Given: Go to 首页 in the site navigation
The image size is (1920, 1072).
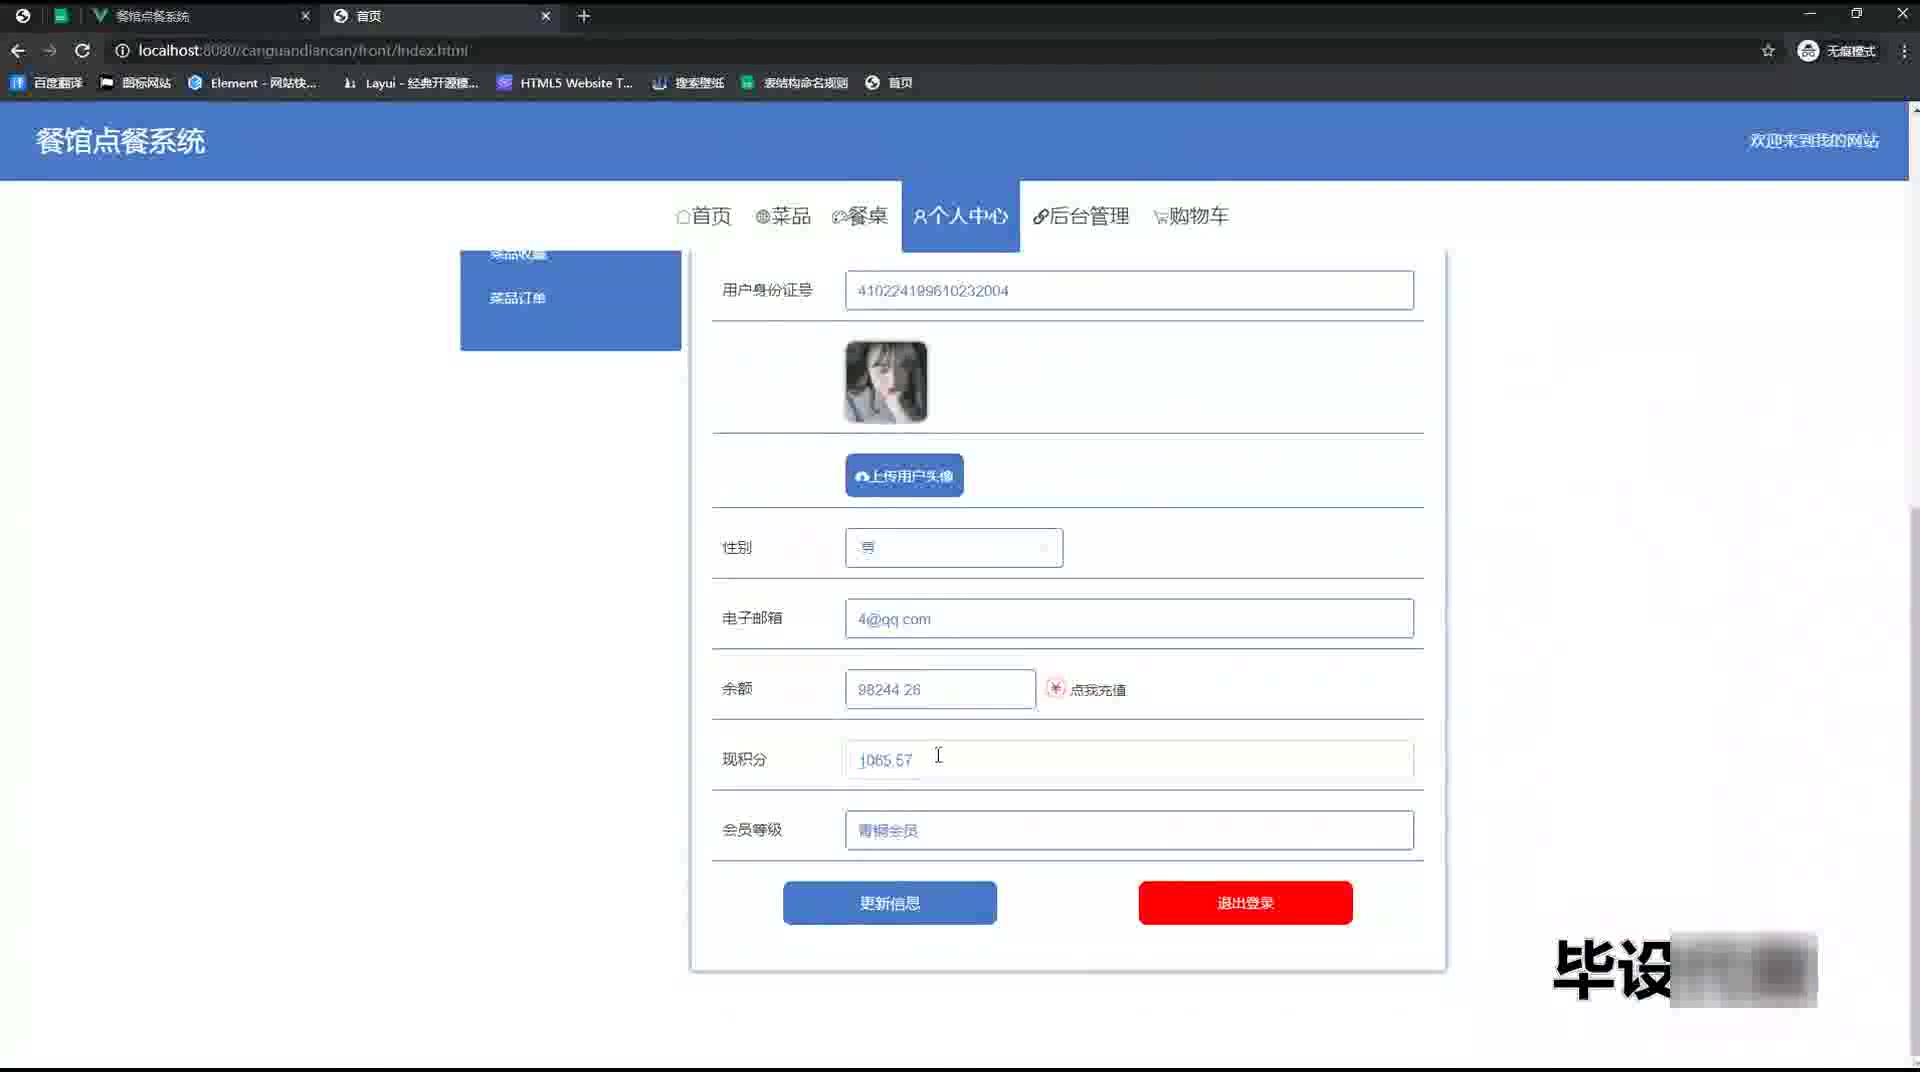Looking at the screenshot, I should [704, 216].
